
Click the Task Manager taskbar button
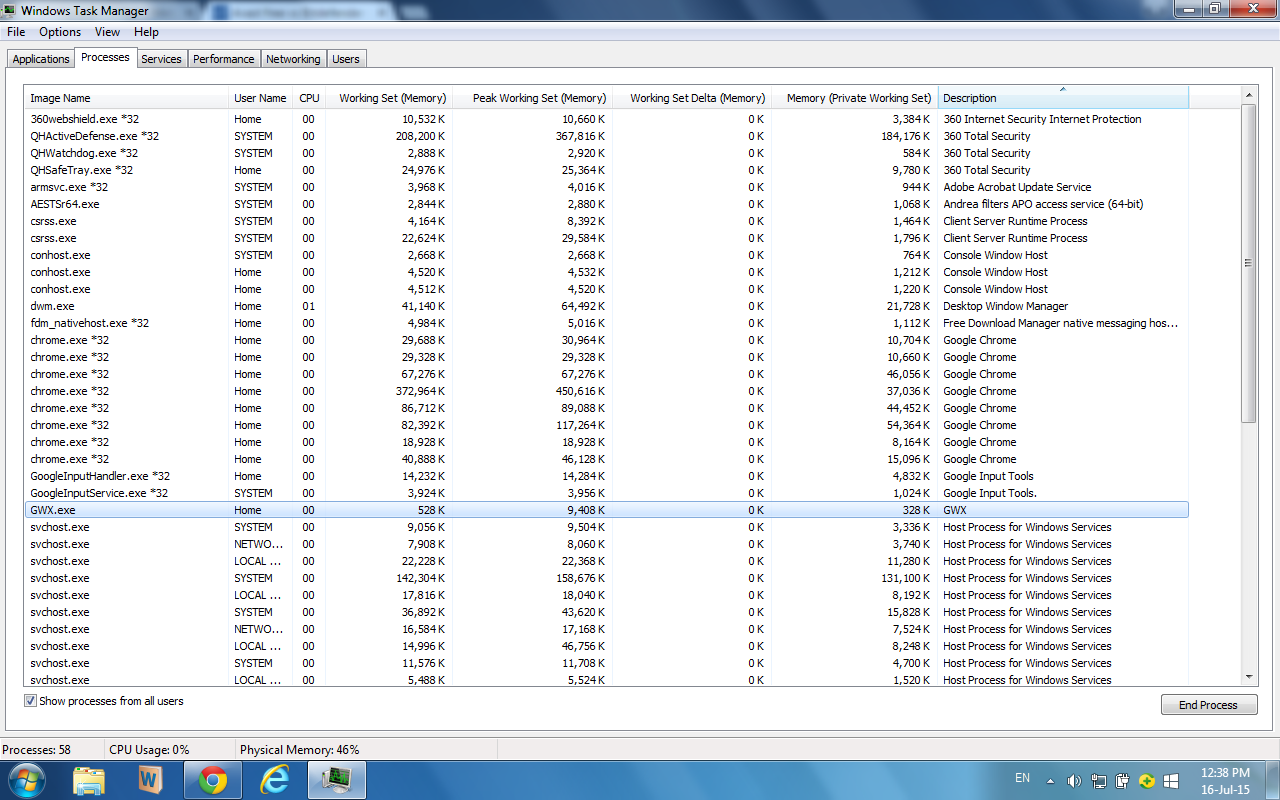336,780
